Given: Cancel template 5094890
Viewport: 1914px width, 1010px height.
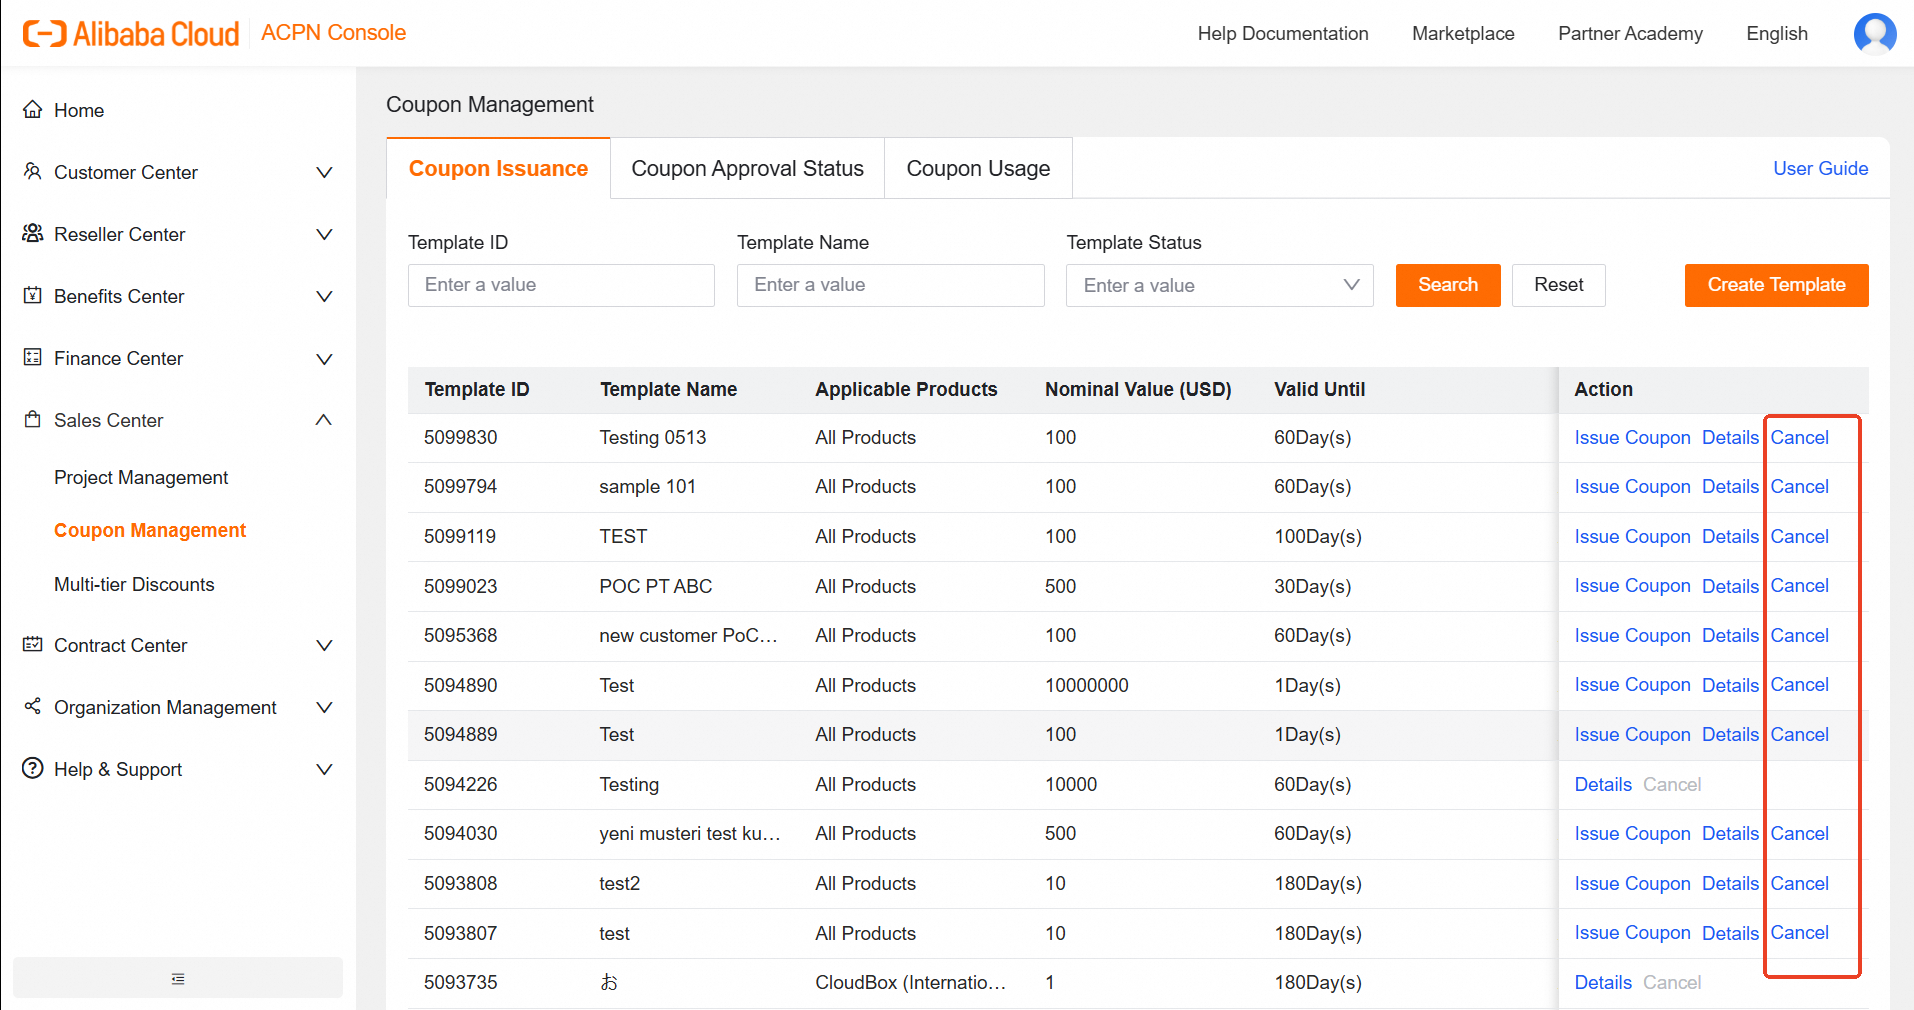Looking at the screenshot, I should 1799,685.
